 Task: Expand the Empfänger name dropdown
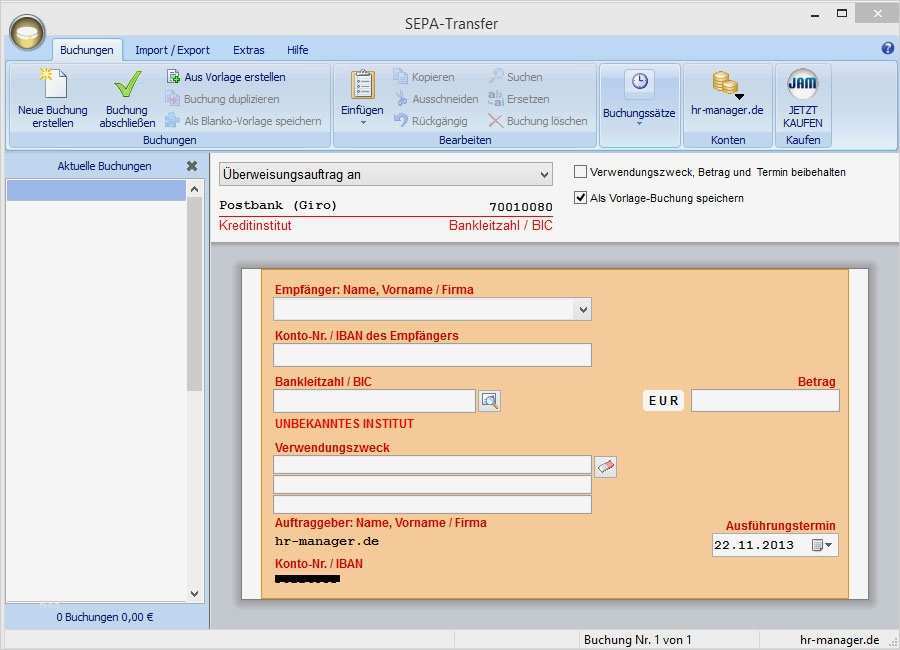582,309
